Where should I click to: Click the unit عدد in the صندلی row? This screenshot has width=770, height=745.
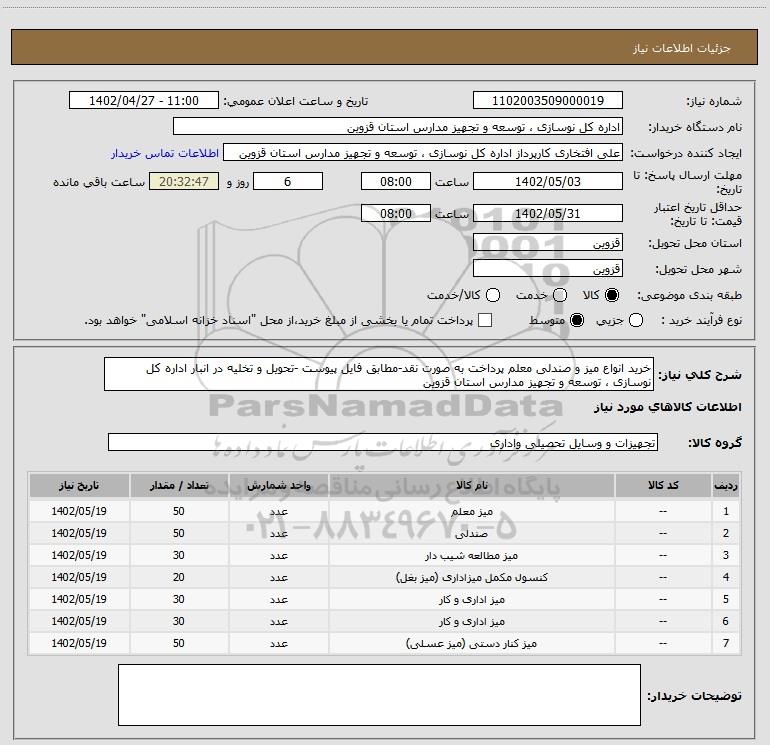coord(278,533)
